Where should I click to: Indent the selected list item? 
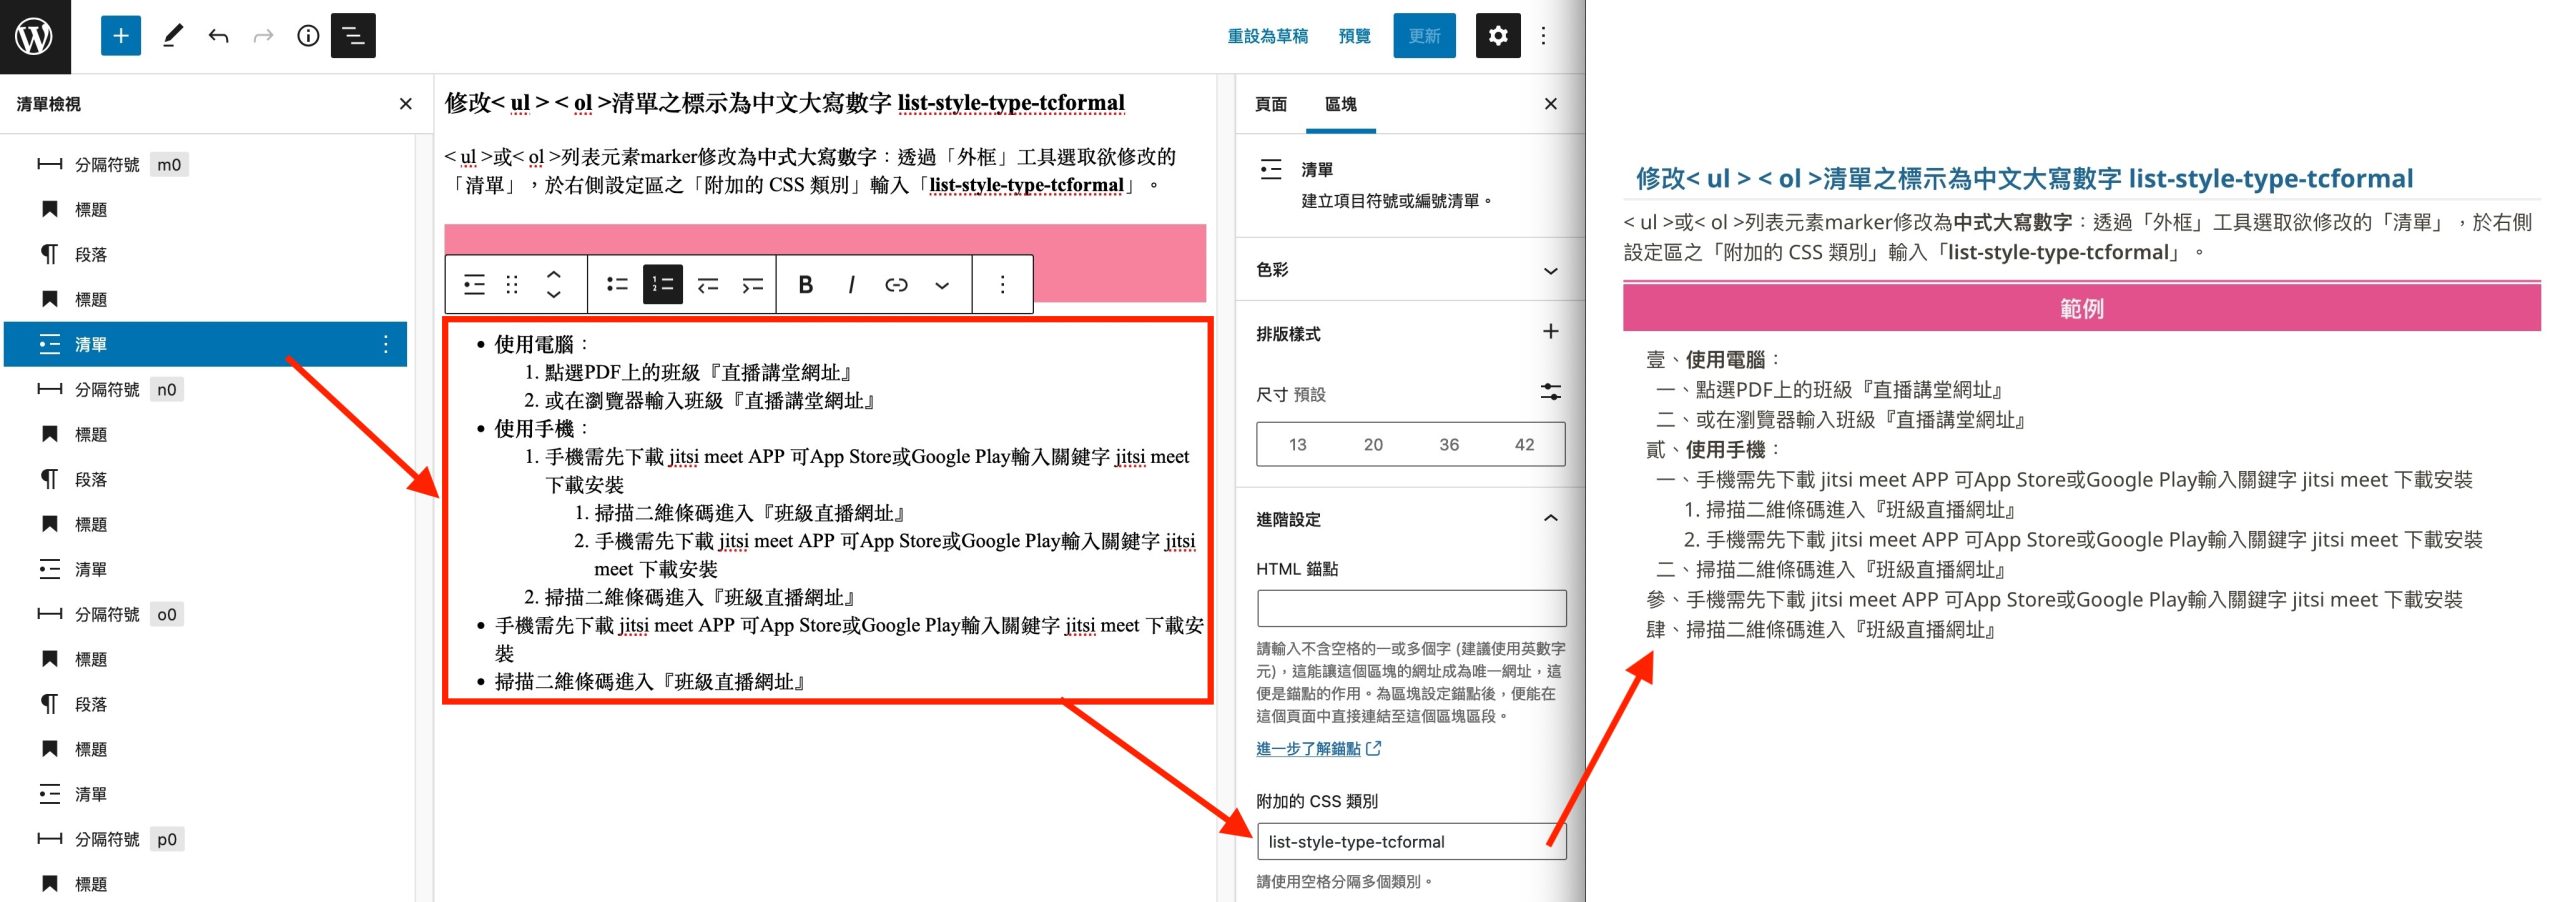click(x=752, y=285)
